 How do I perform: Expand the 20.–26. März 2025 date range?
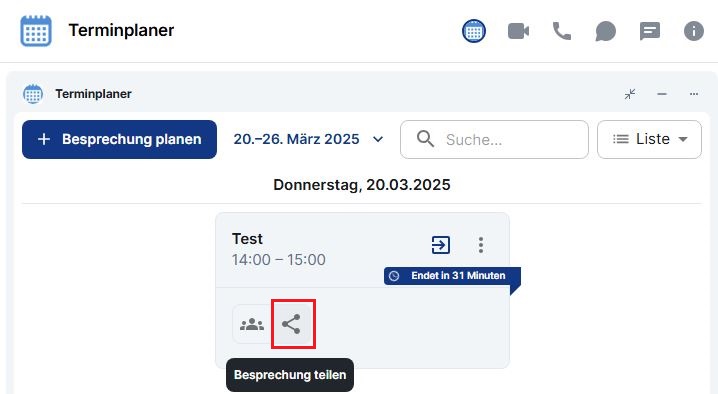coord(308,139)
